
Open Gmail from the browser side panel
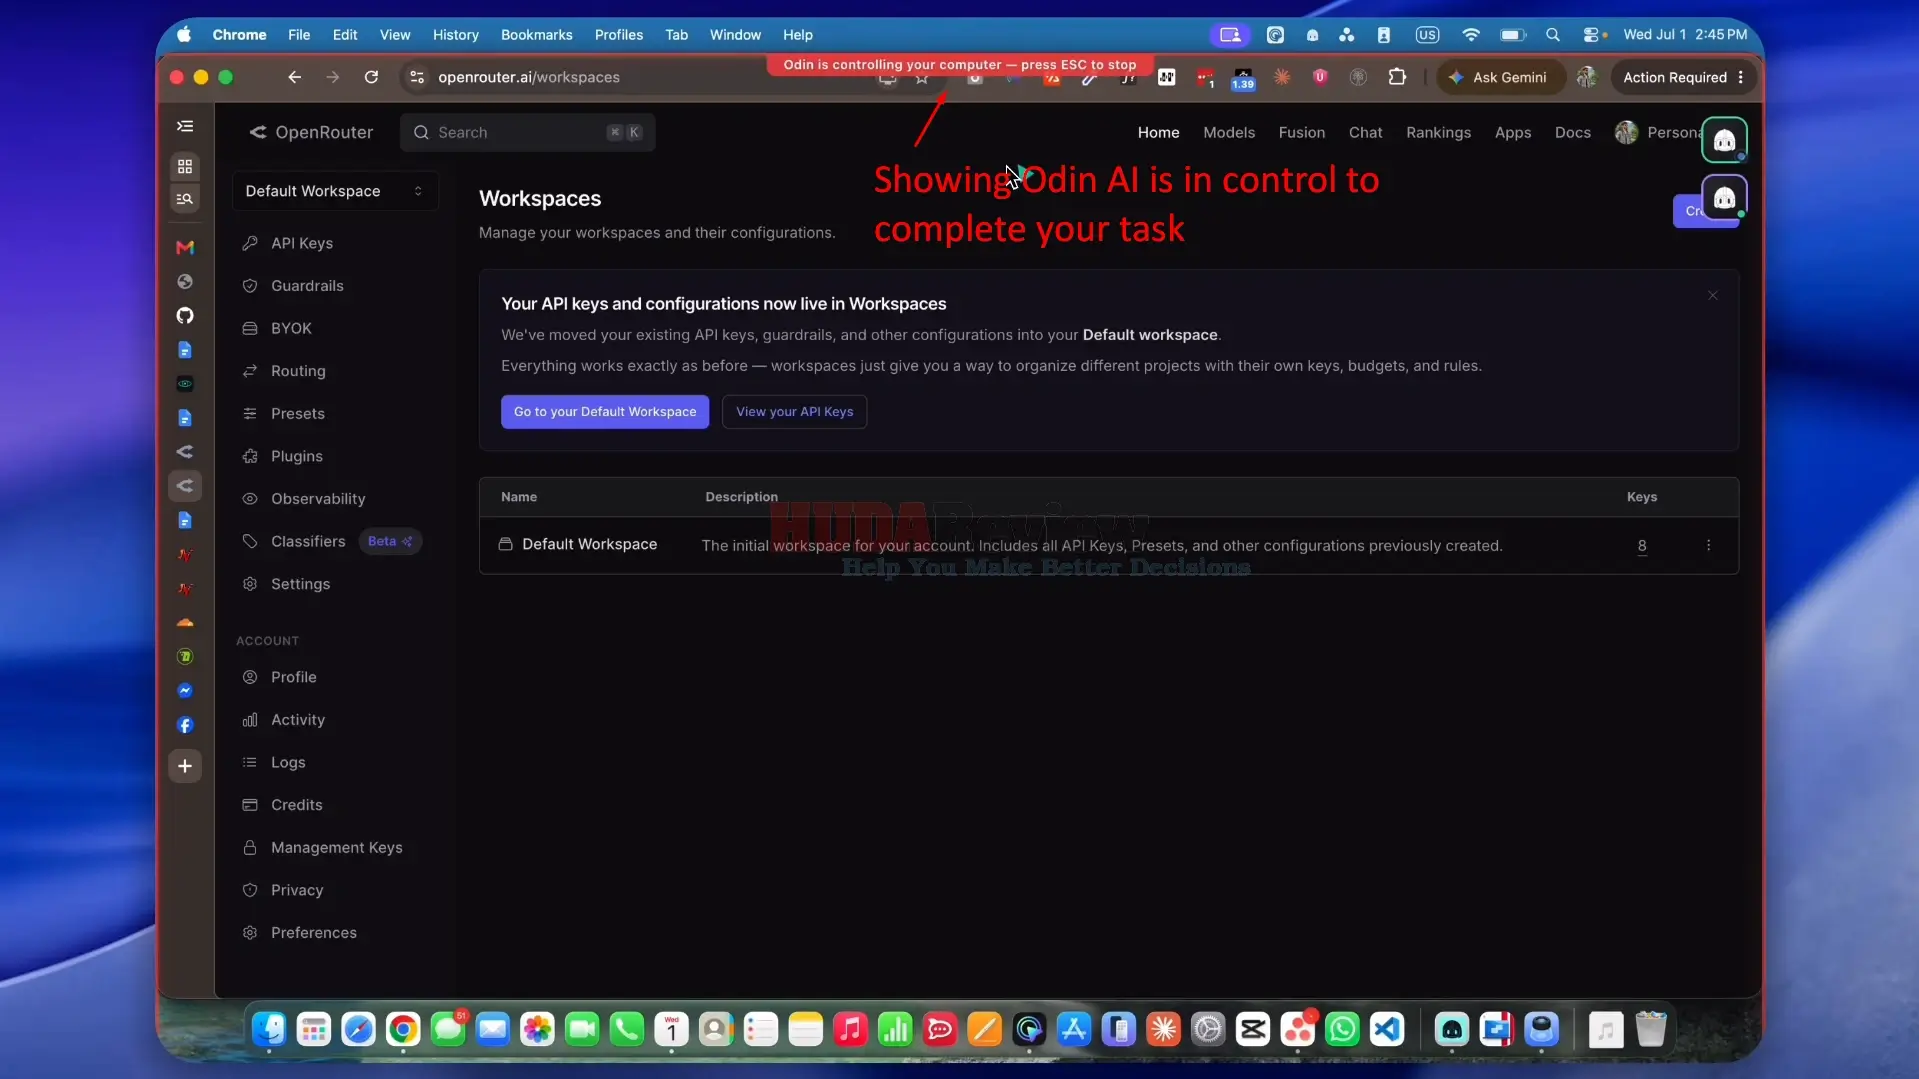[x=185, y=247]
